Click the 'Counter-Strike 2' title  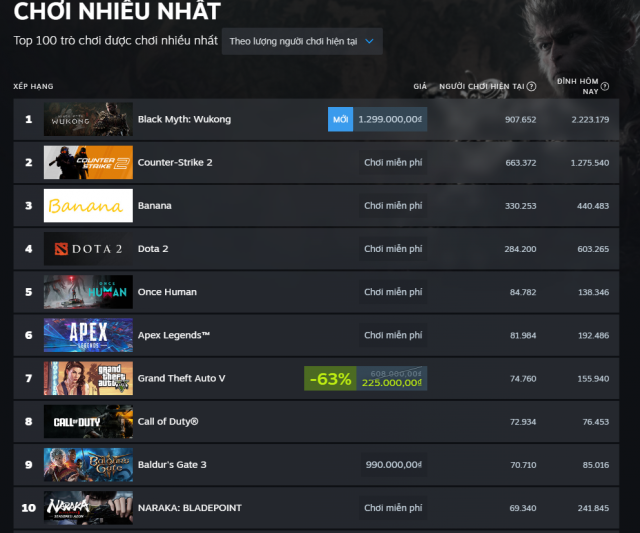pyautogui.click(x=175, y=162)
